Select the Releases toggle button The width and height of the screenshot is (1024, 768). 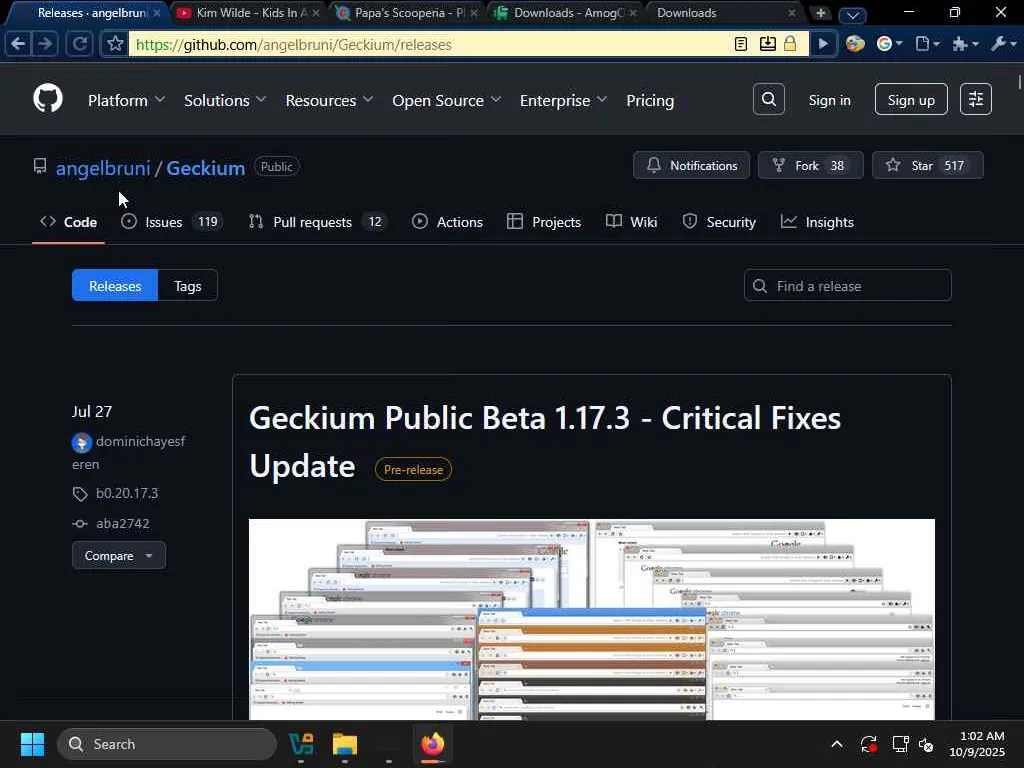(x=115, y=285)
